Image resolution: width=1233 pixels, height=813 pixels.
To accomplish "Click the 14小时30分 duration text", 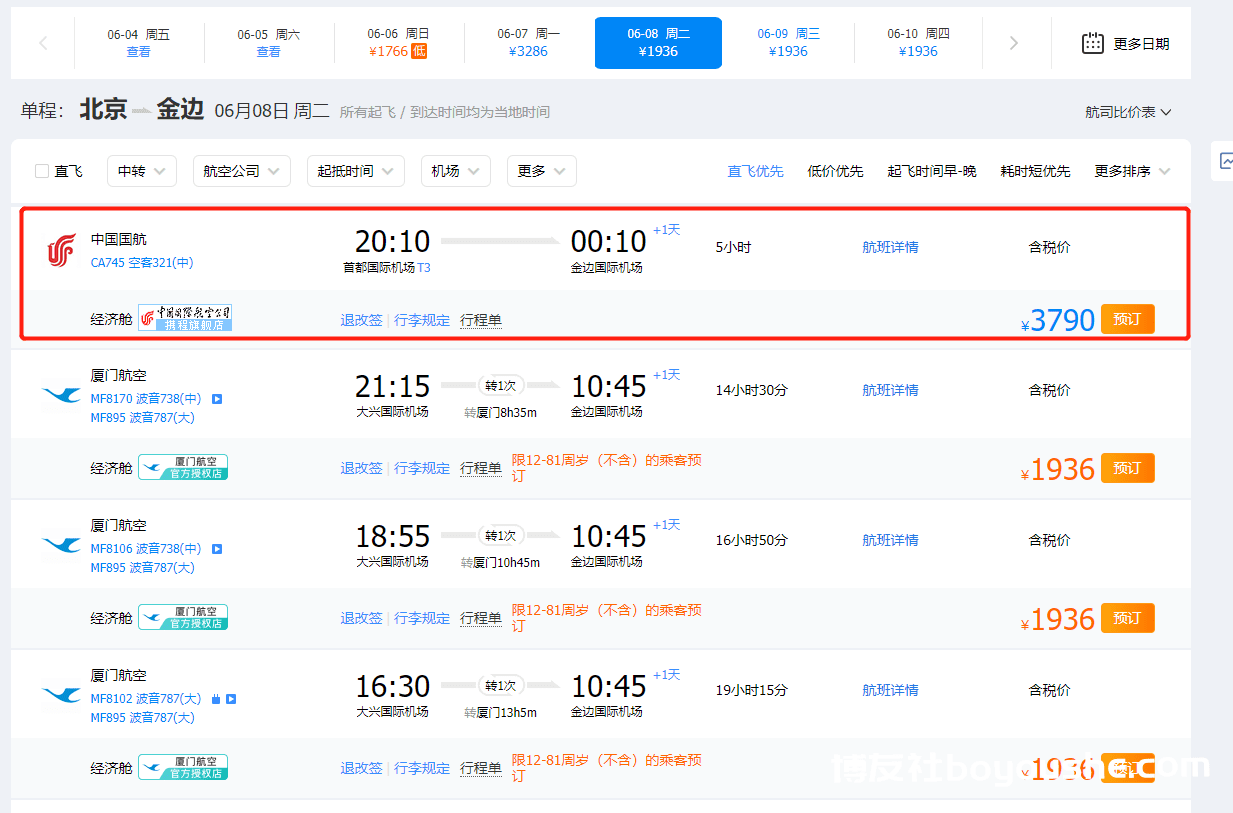I will click(x=751, y=390).
